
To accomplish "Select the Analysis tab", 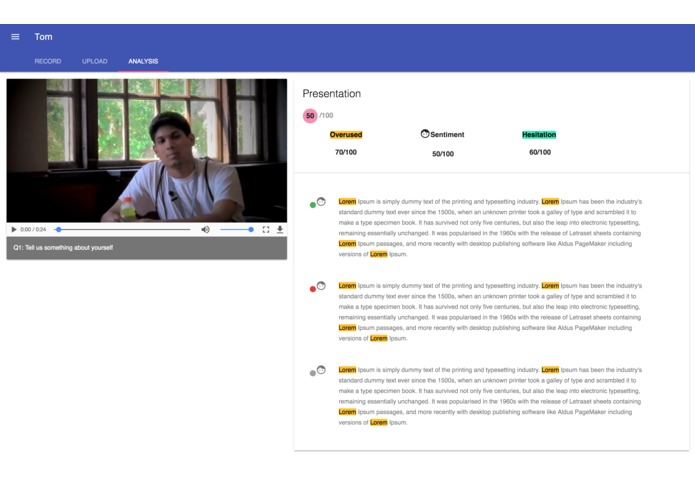I will (x=143, y=61).
